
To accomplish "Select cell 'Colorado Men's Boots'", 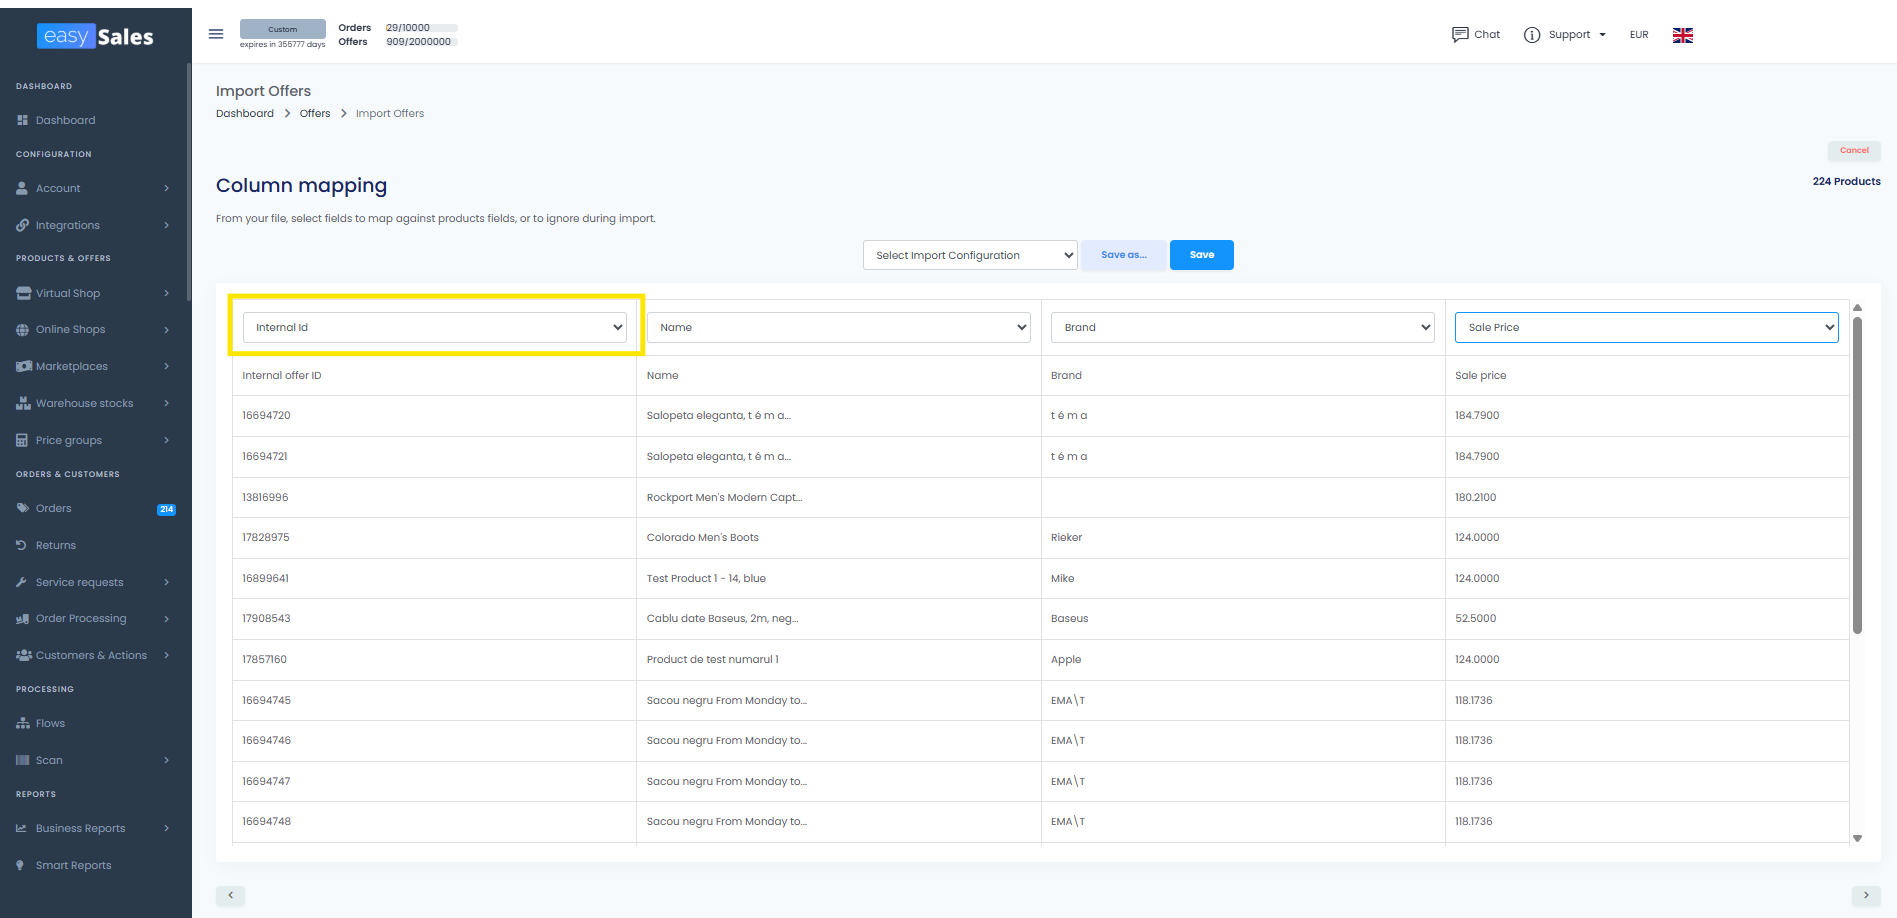I will pos(838,538).
